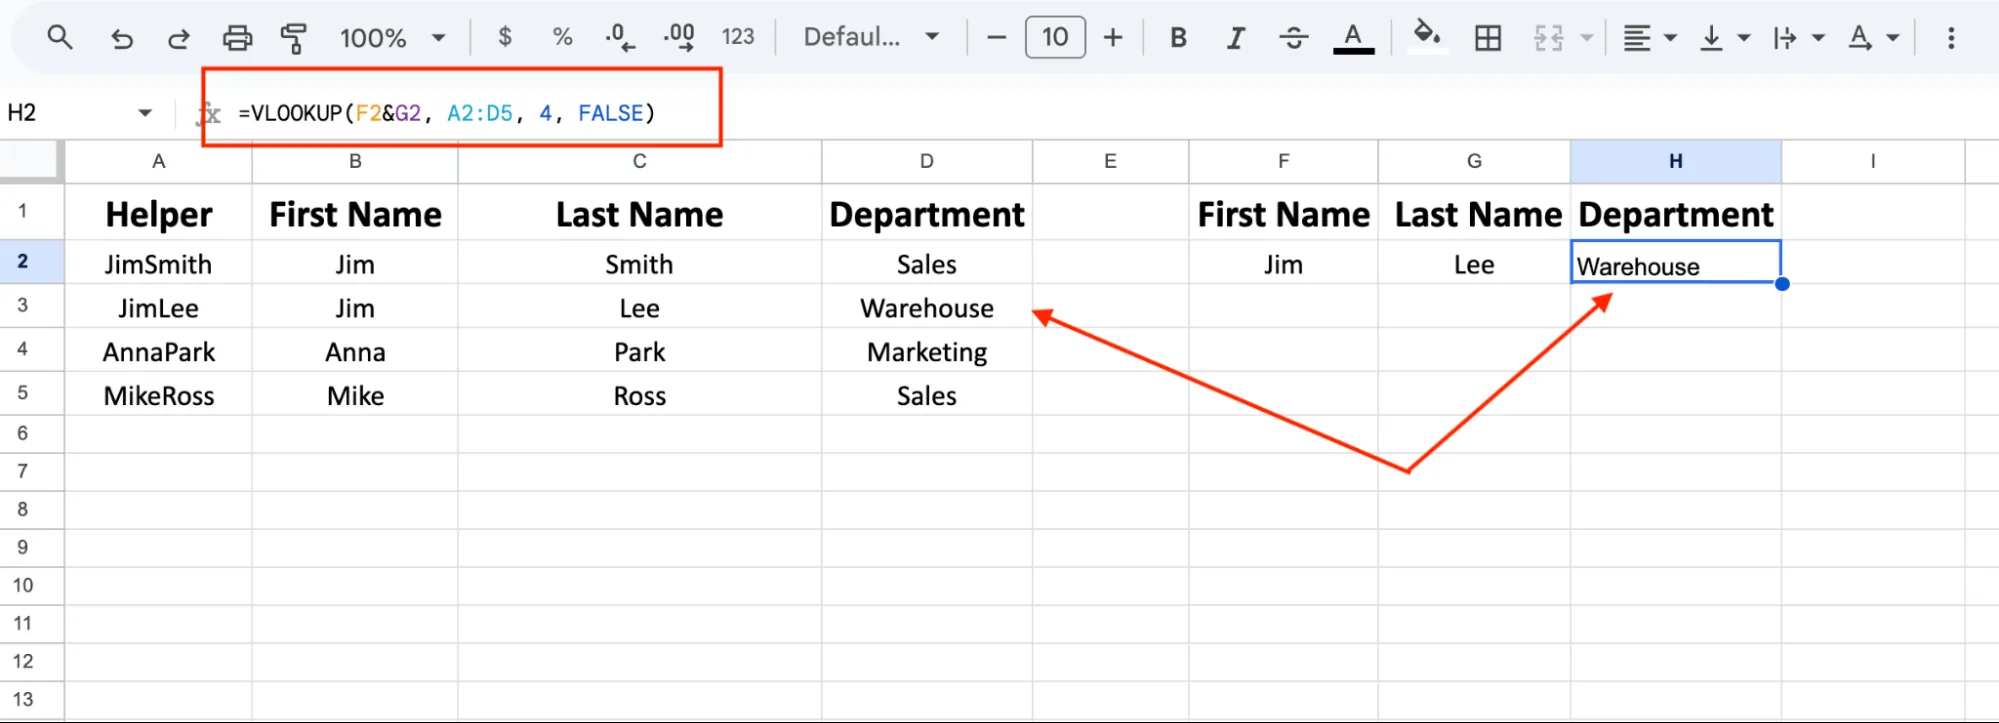
Task: Decrease decimal places icon
Action: (619, 38)
